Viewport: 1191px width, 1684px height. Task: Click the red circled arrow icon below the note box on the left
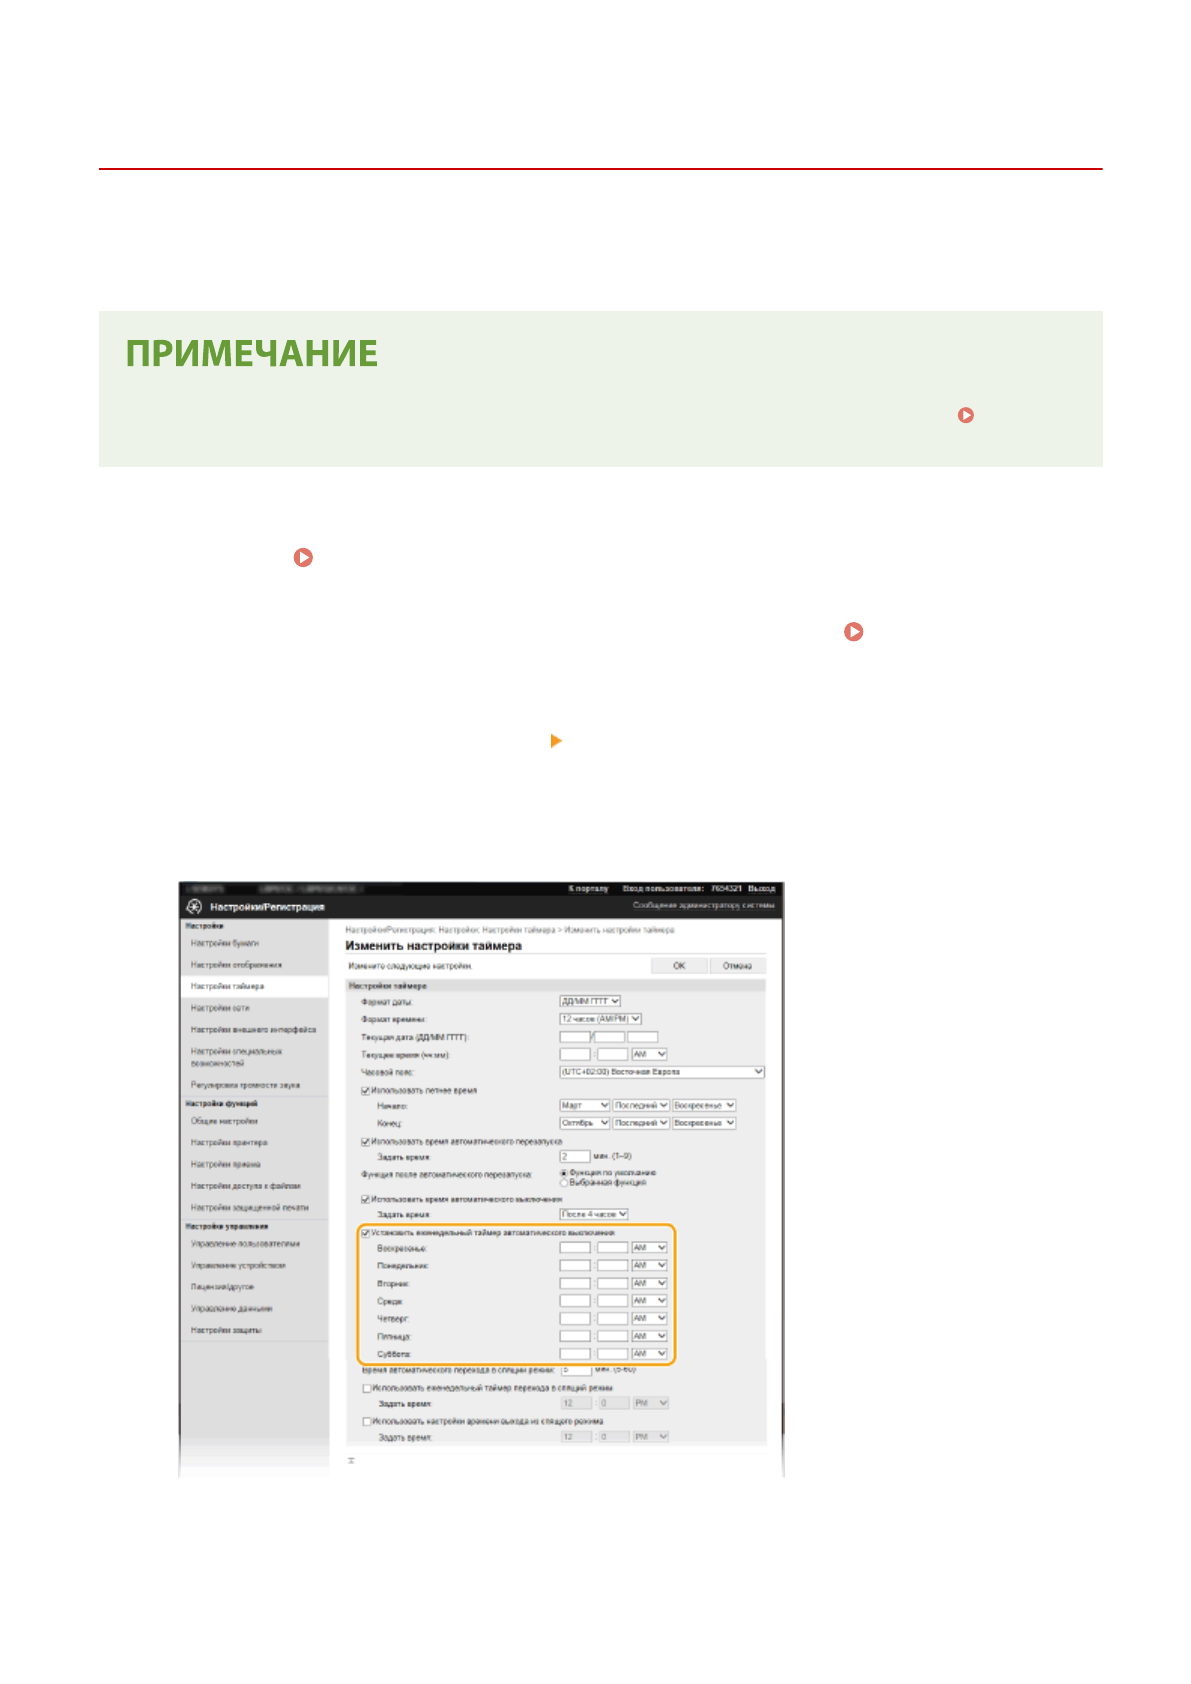pos(303,558)
